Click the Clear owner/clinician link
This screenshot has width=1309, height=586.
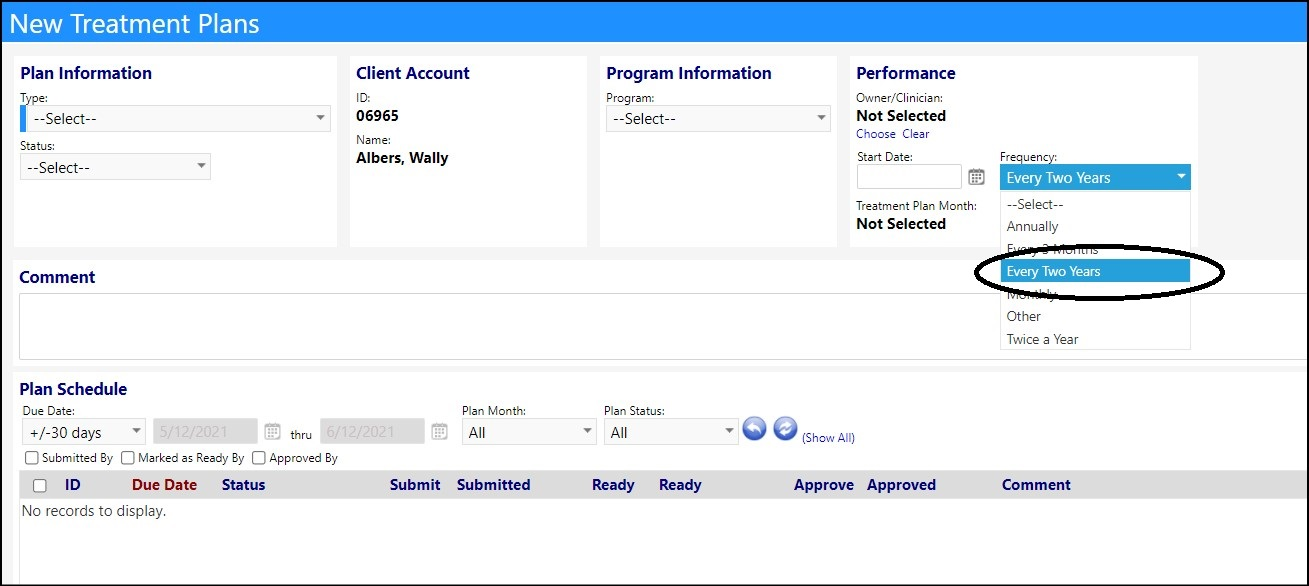click(916, 134)
